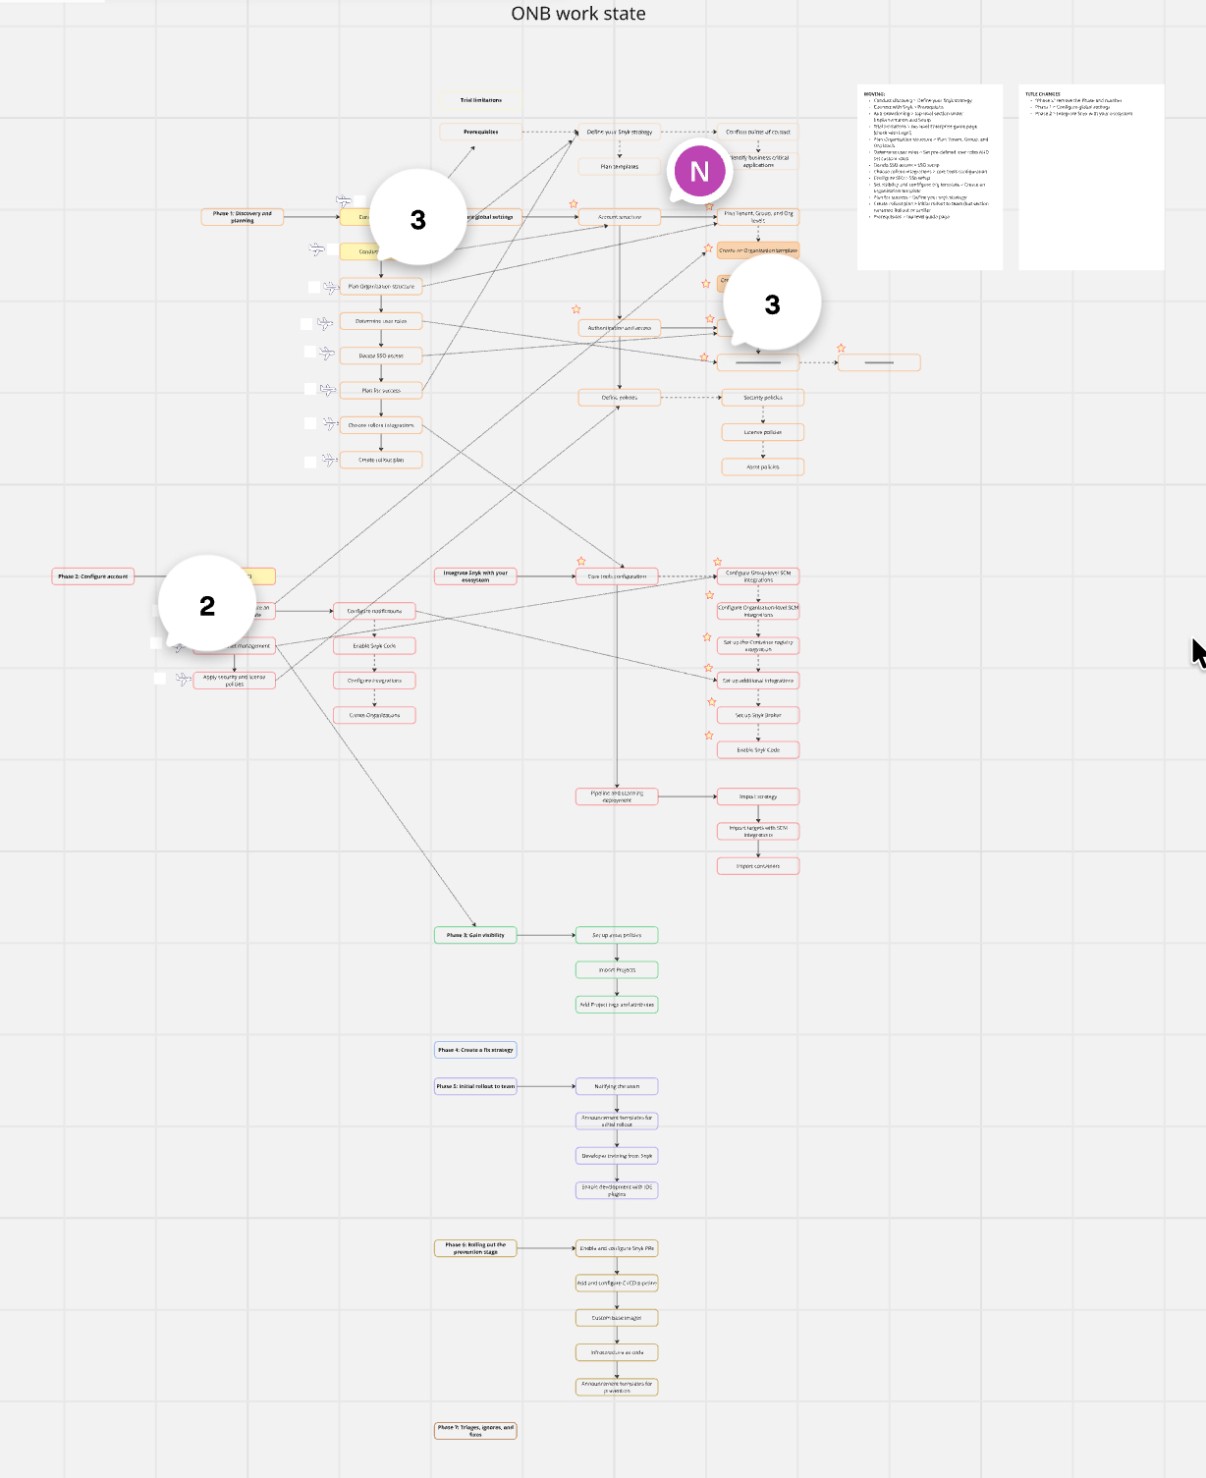Click the "Import Projects" node
This screenshot has width=1206, height=1478.
616,968
